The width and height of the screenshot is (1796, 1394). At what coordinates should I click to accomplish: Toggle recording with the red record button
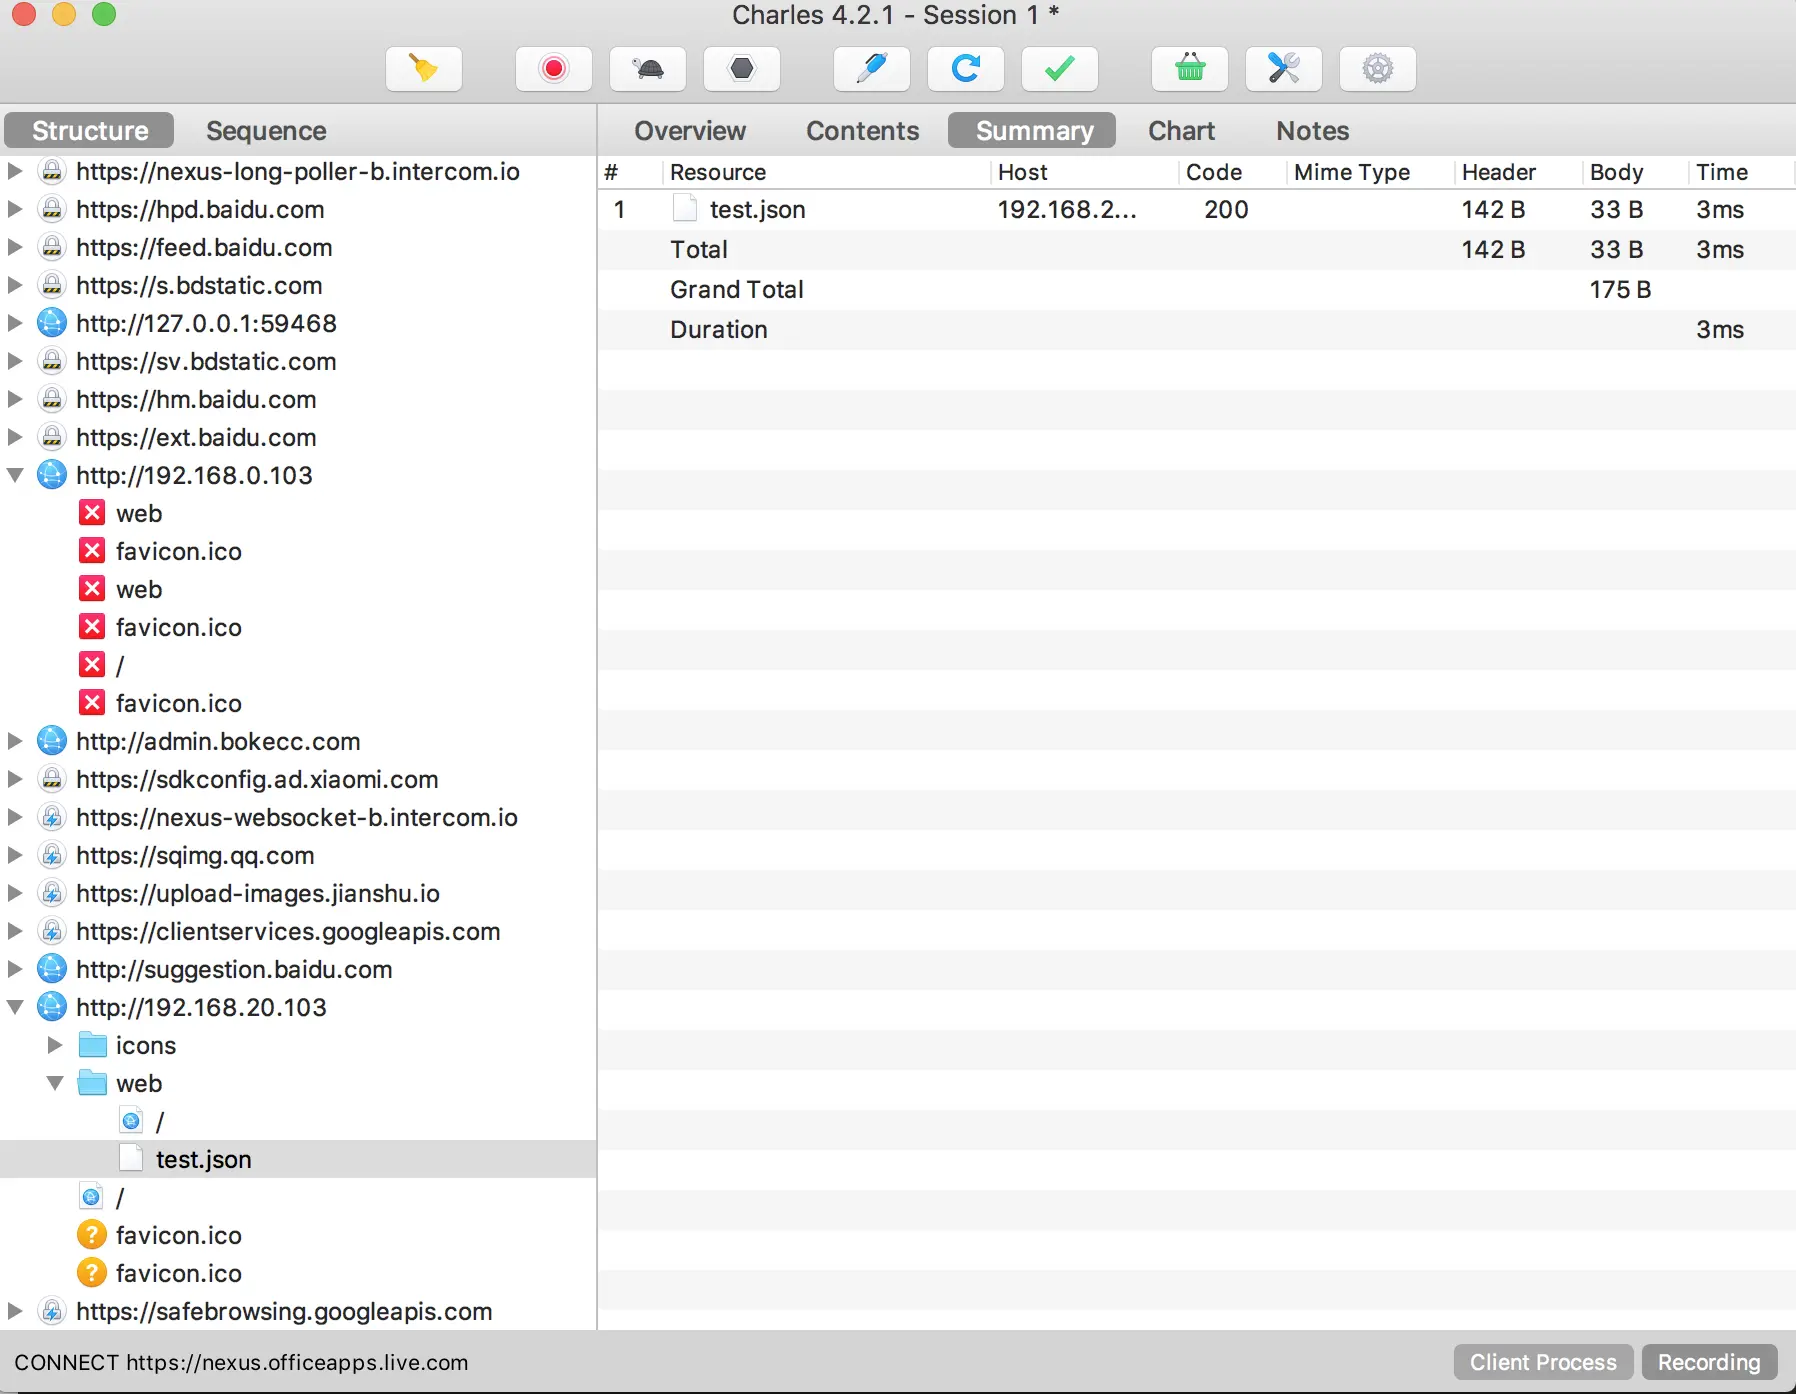pos(554,69)
